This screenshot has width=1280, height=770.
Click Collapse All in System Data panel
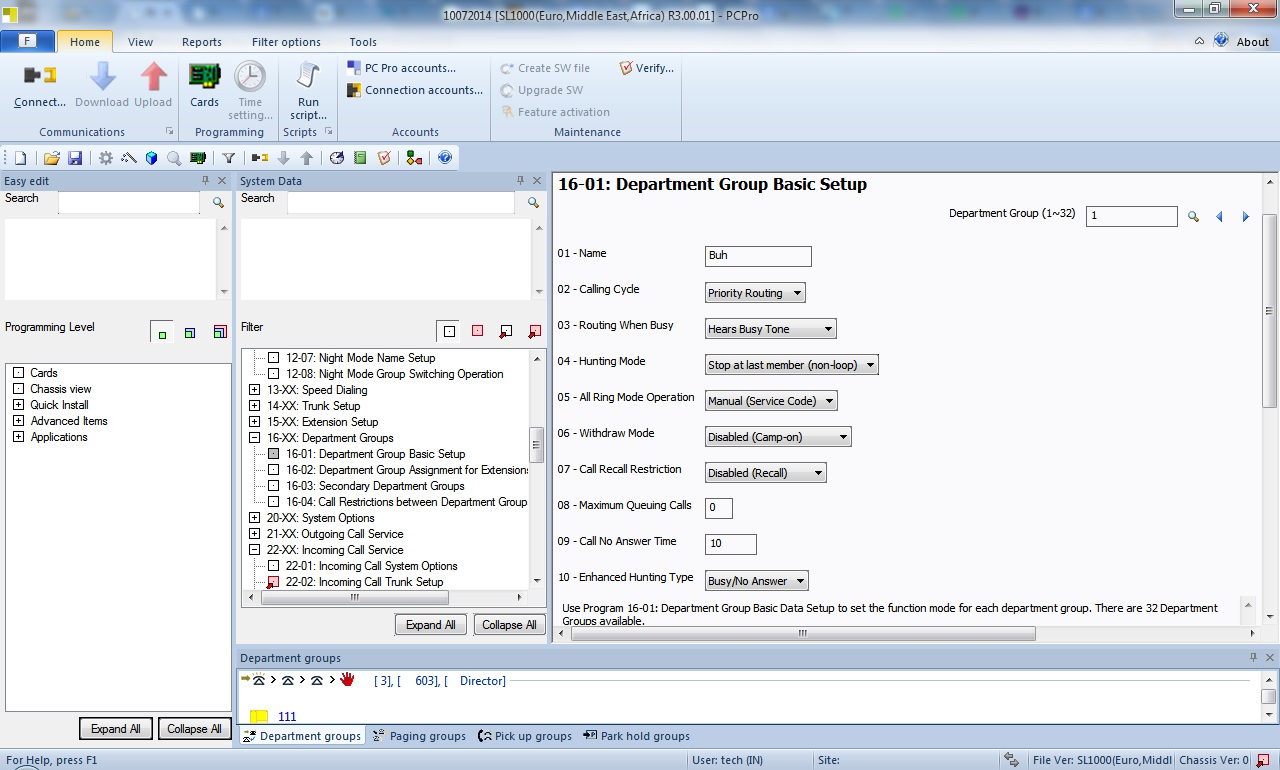point(509,624)
